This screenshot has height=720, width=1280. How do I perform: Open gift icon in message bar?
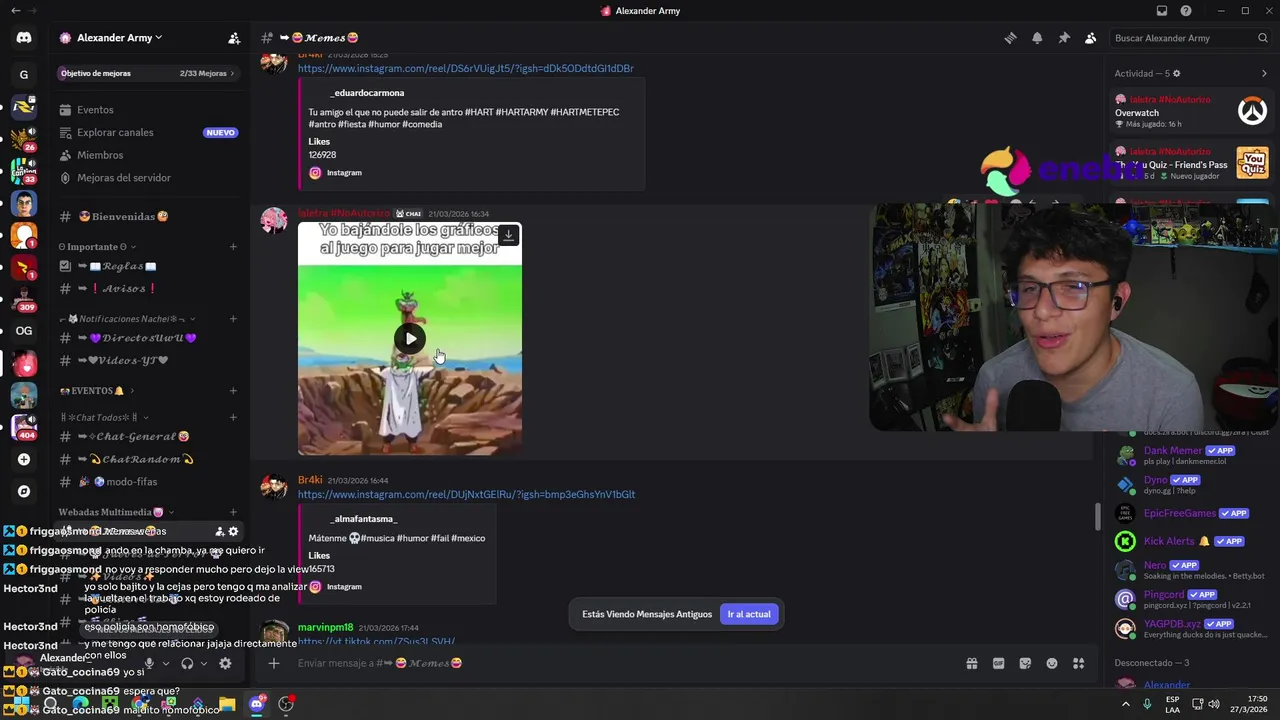pos(971,663)
